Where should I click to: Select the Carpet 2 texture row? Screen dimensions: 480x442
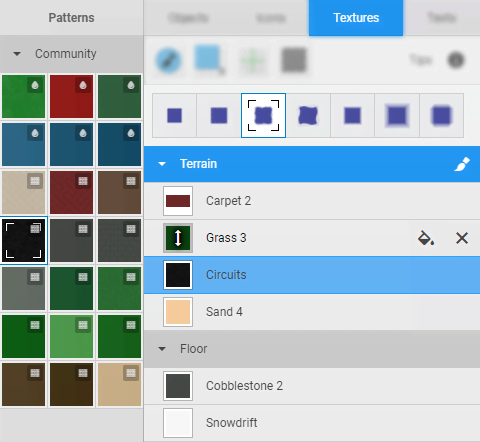(312, 201)
